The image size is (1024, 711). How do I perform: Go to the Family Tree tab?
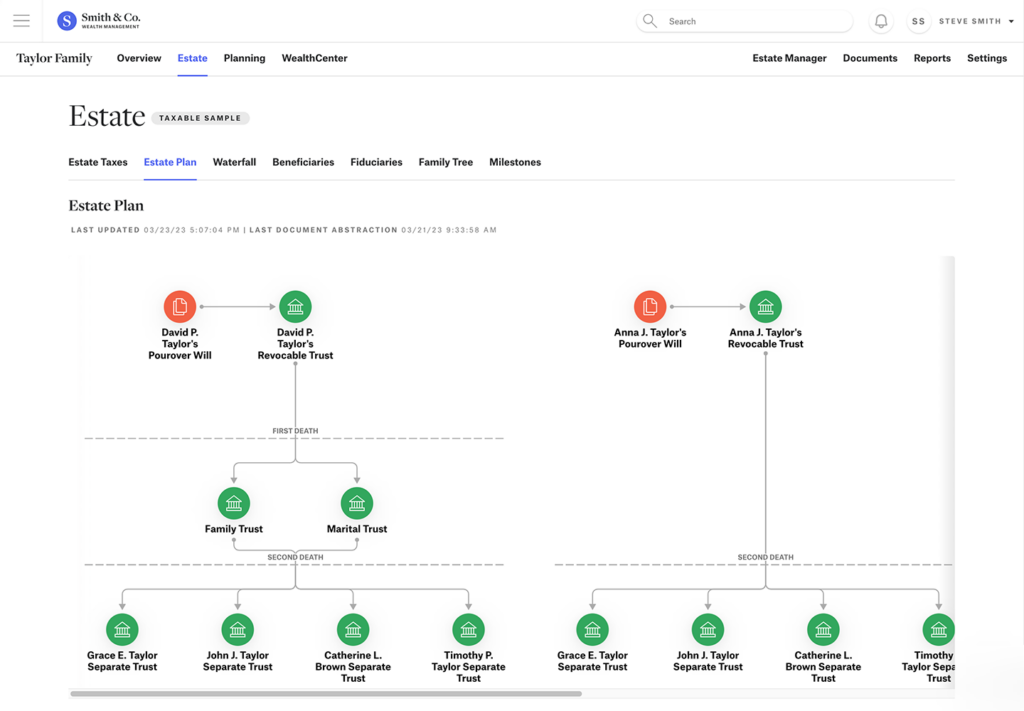click(x=445, y=162)
